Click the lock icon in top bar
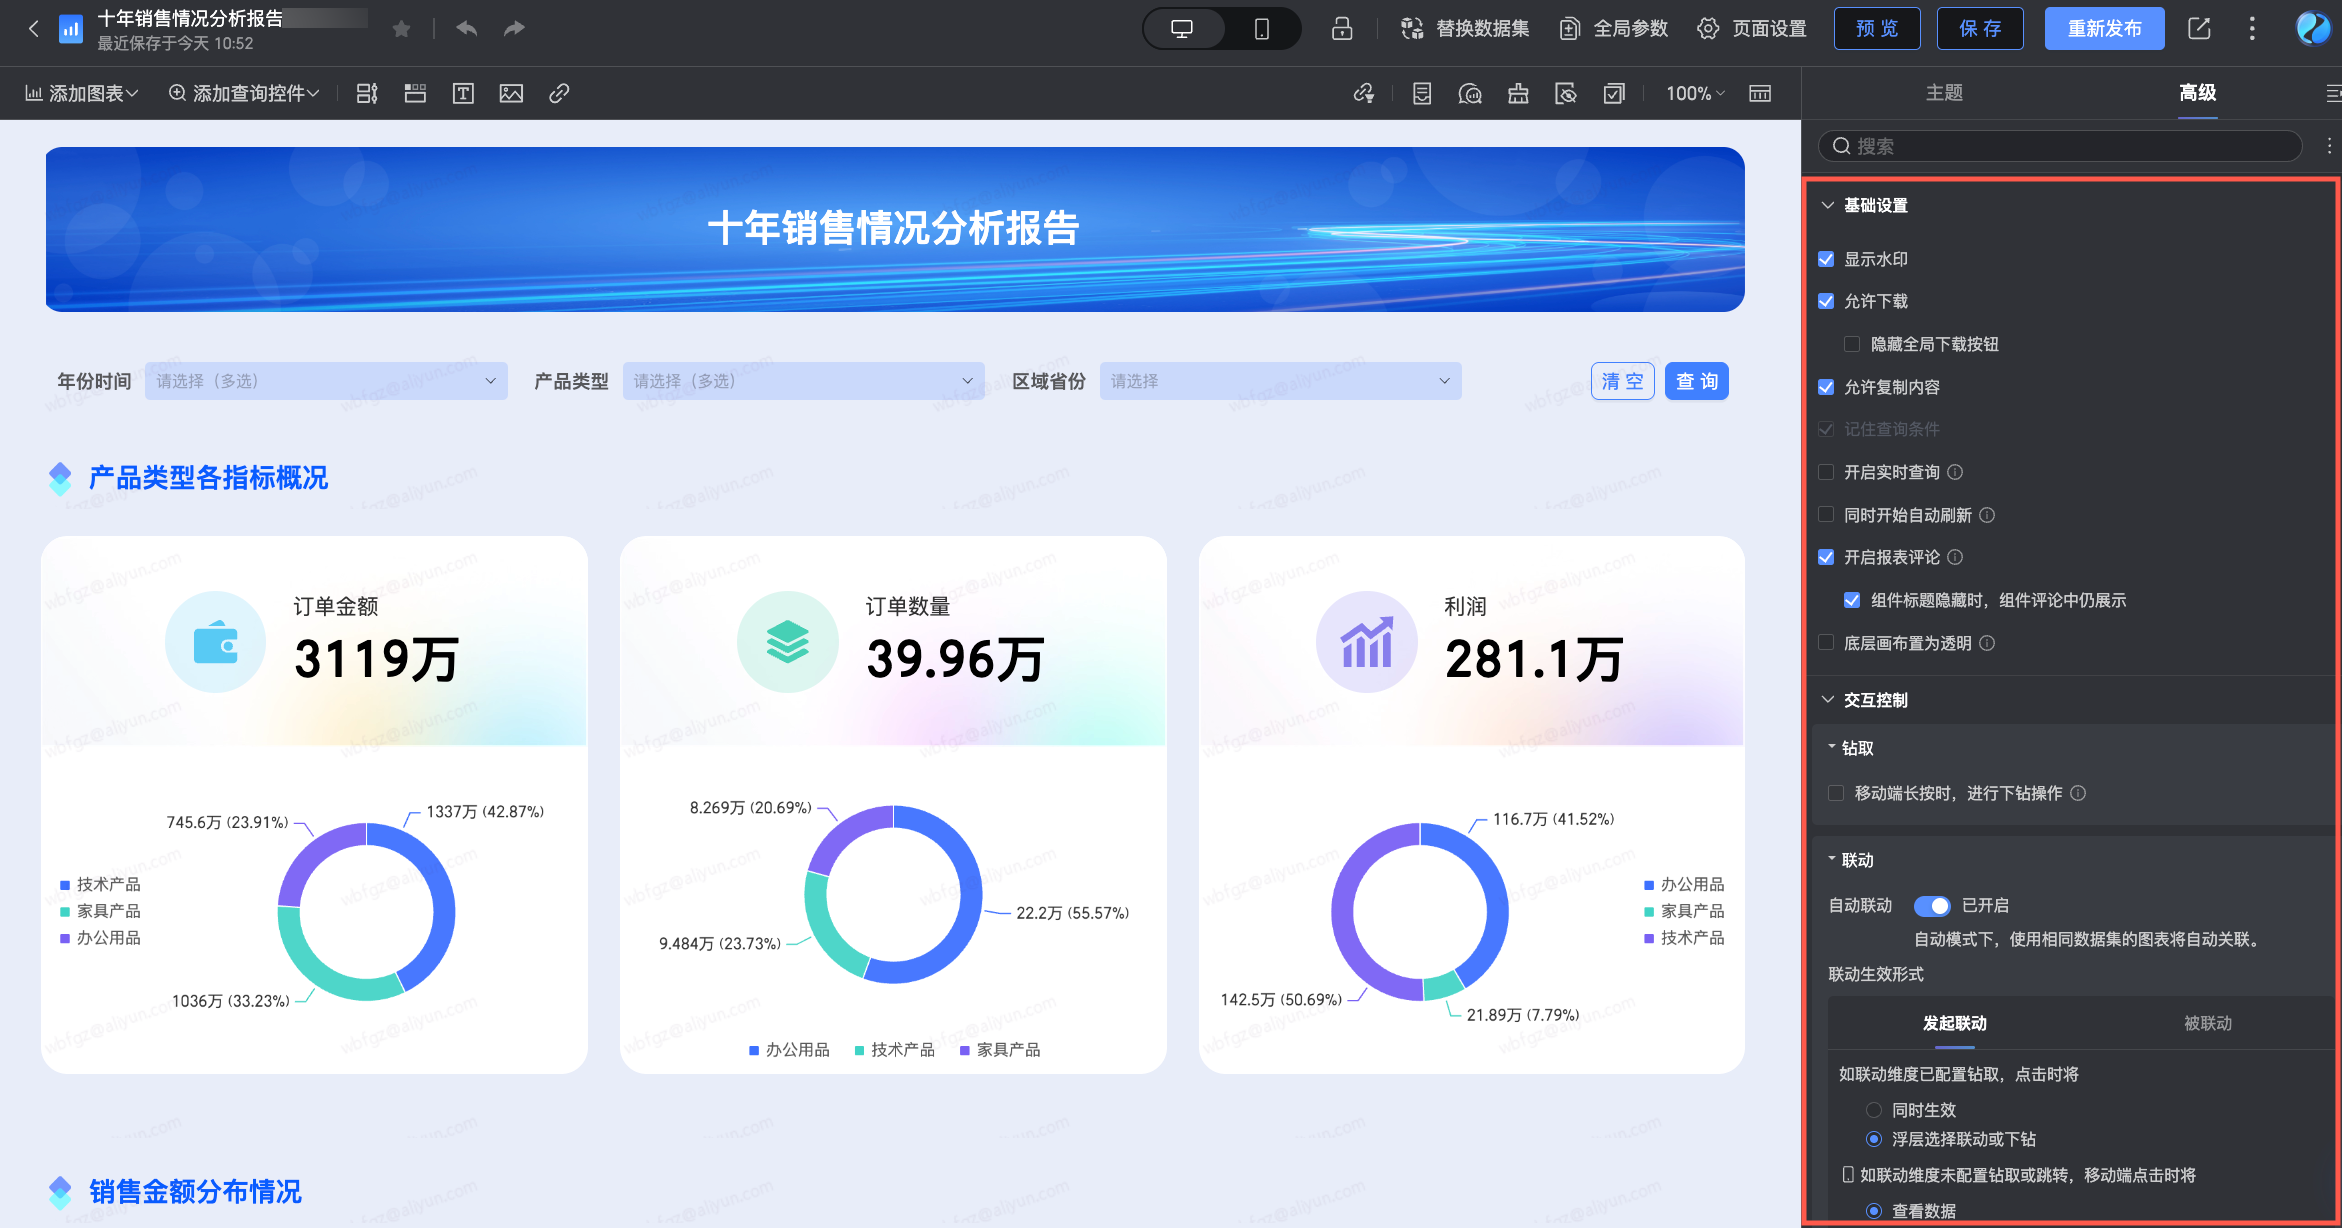 pos(1342,29)
